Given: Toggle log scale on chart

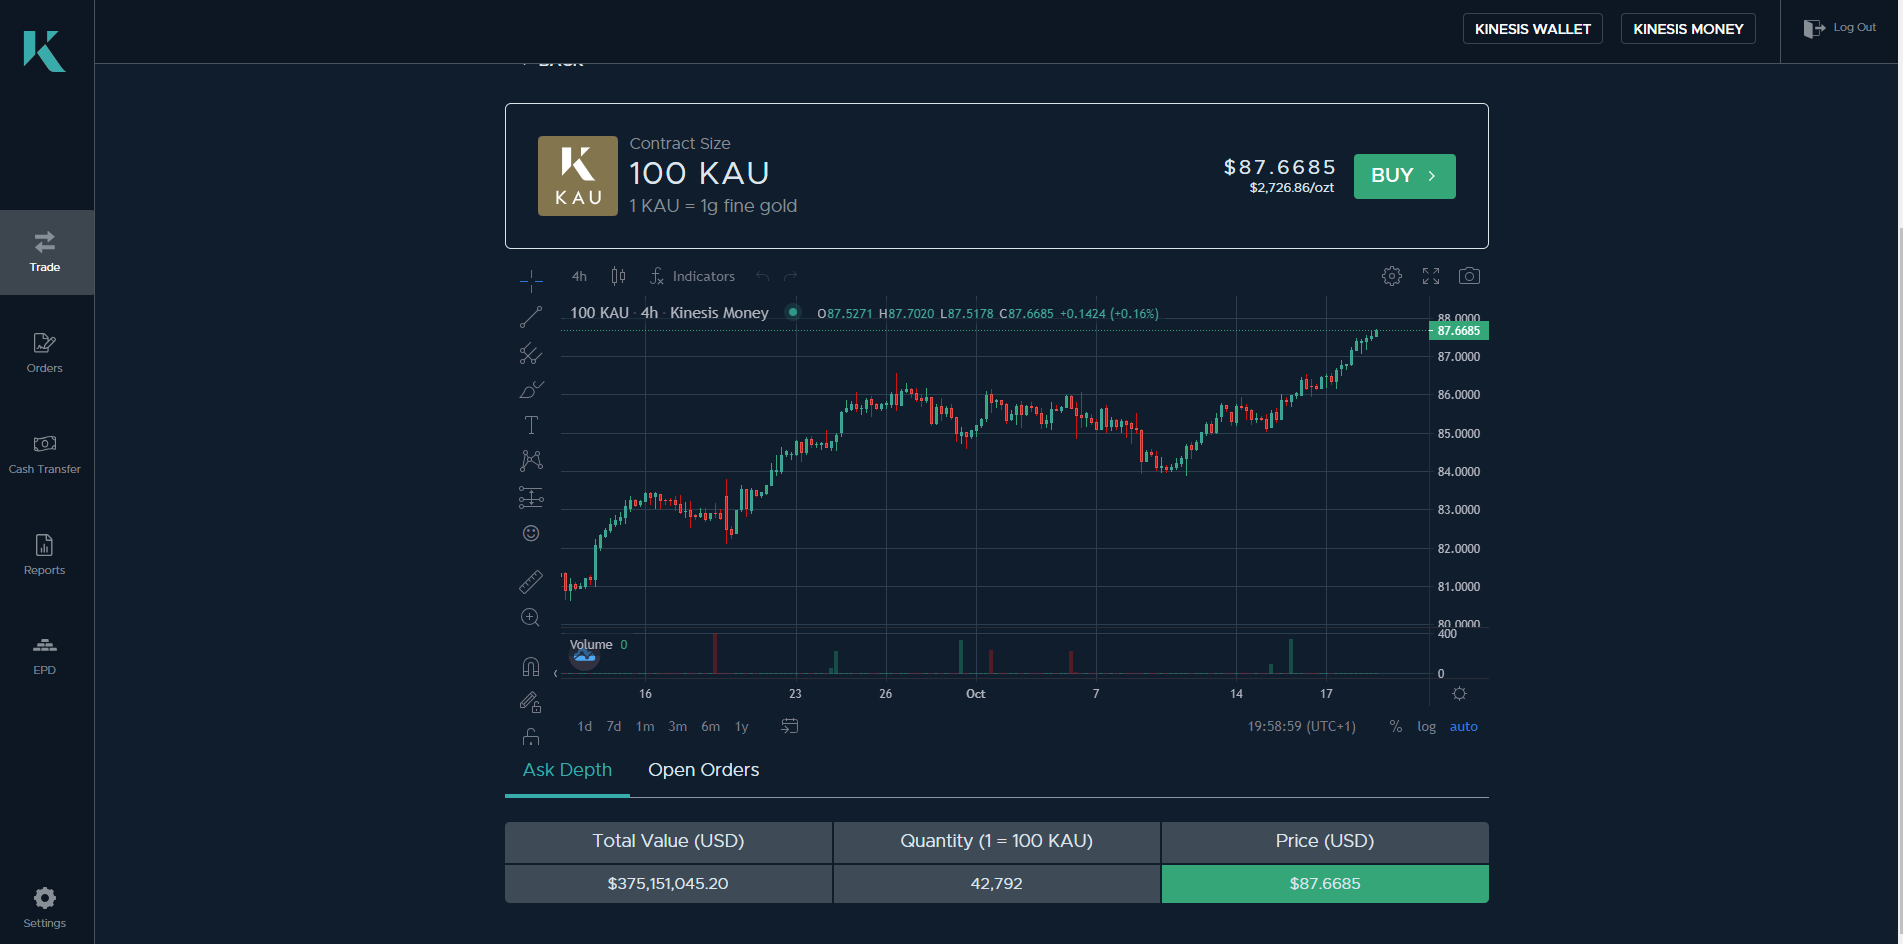Looking at the screenshot, I should 1427,727.
